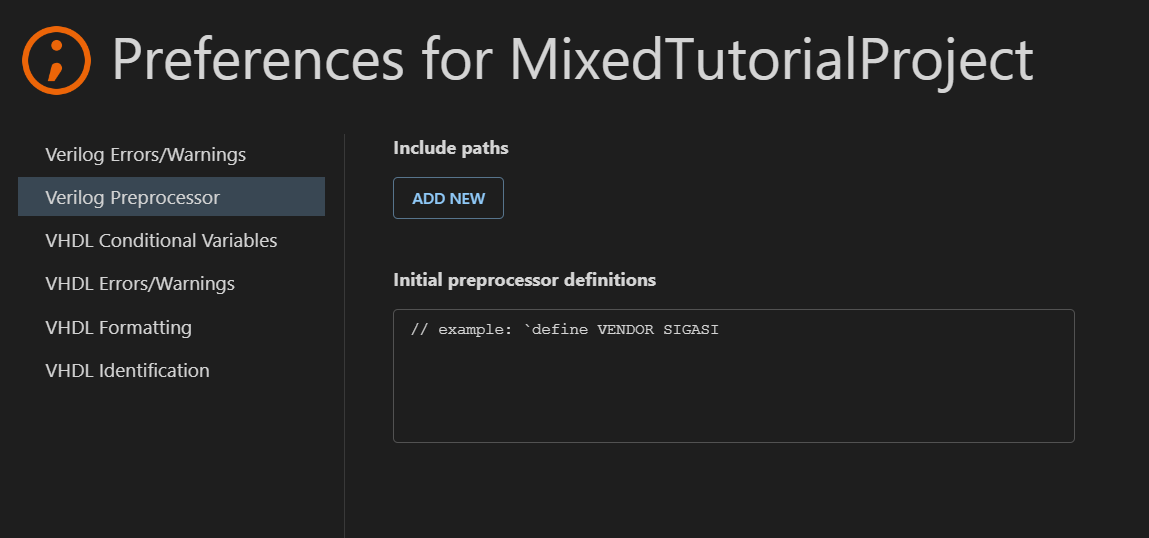Switch to VHDL Formatting settings

(118, 327)
